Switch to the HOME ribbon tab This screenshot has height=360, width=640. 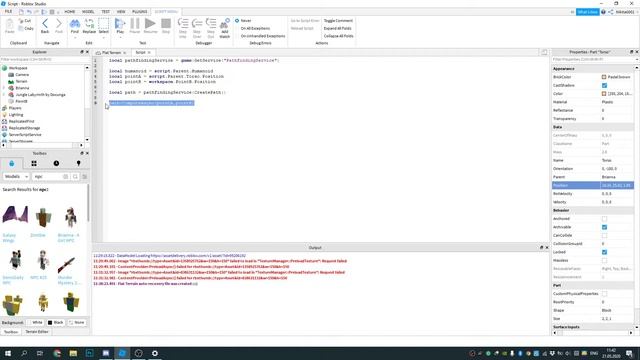(70, 12)
